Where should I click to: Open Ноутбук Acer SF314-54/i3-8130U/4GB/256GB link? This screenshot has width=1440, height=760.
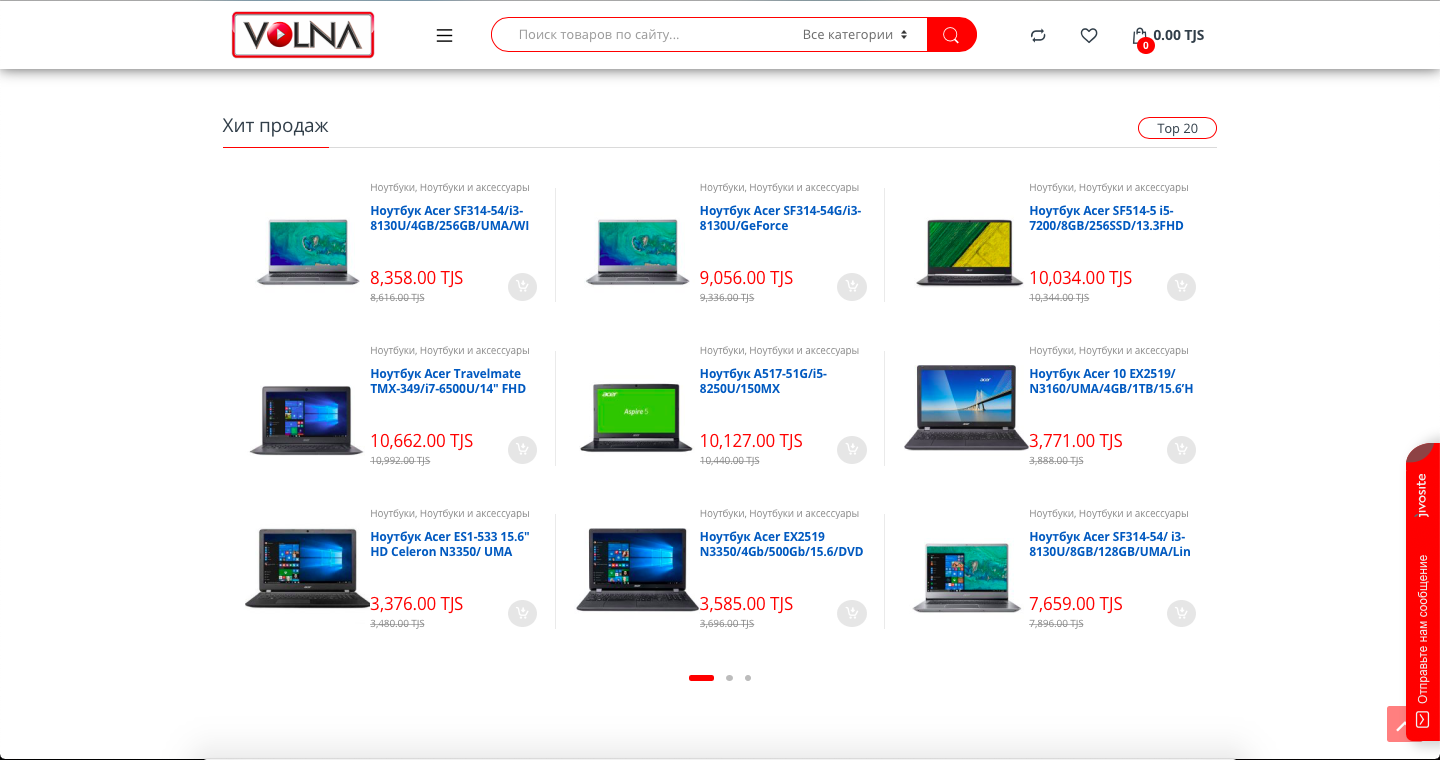pos(450,218)
